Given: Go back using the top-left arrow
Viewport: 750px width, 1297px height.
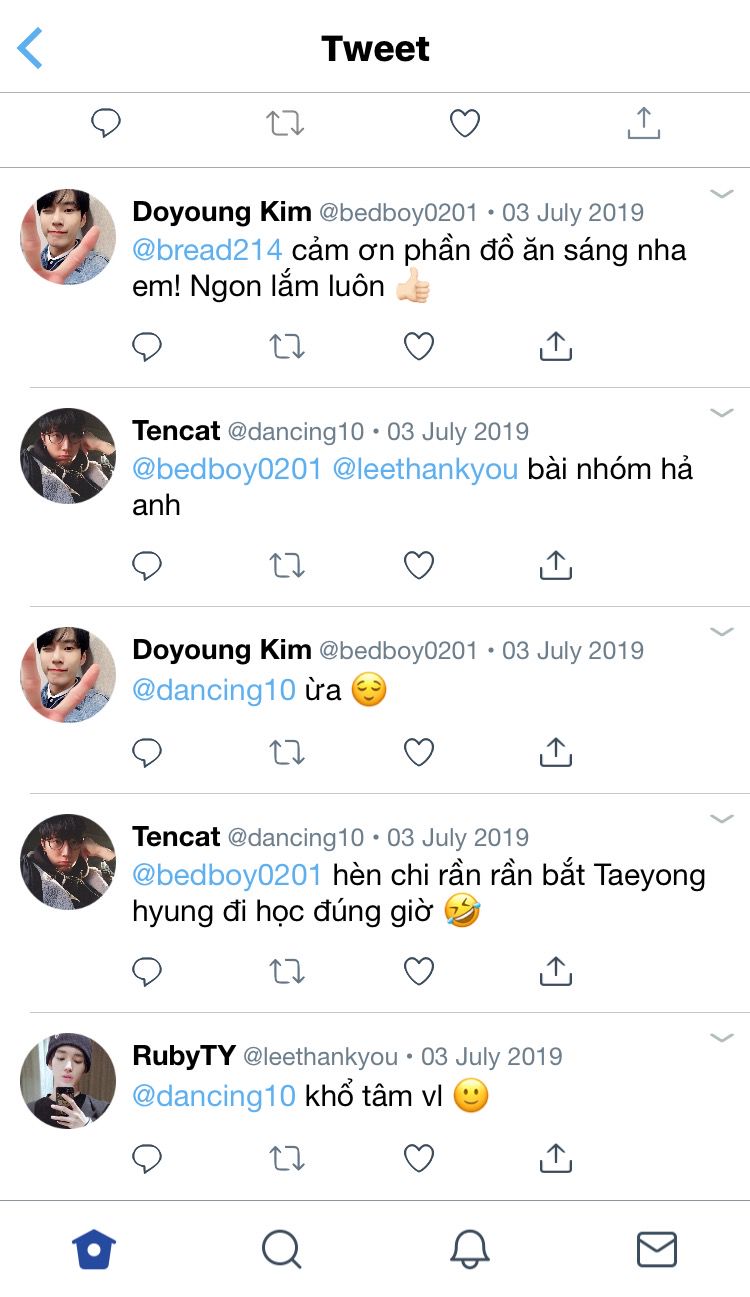Looking at the screenshot, I should coord(31,48).
